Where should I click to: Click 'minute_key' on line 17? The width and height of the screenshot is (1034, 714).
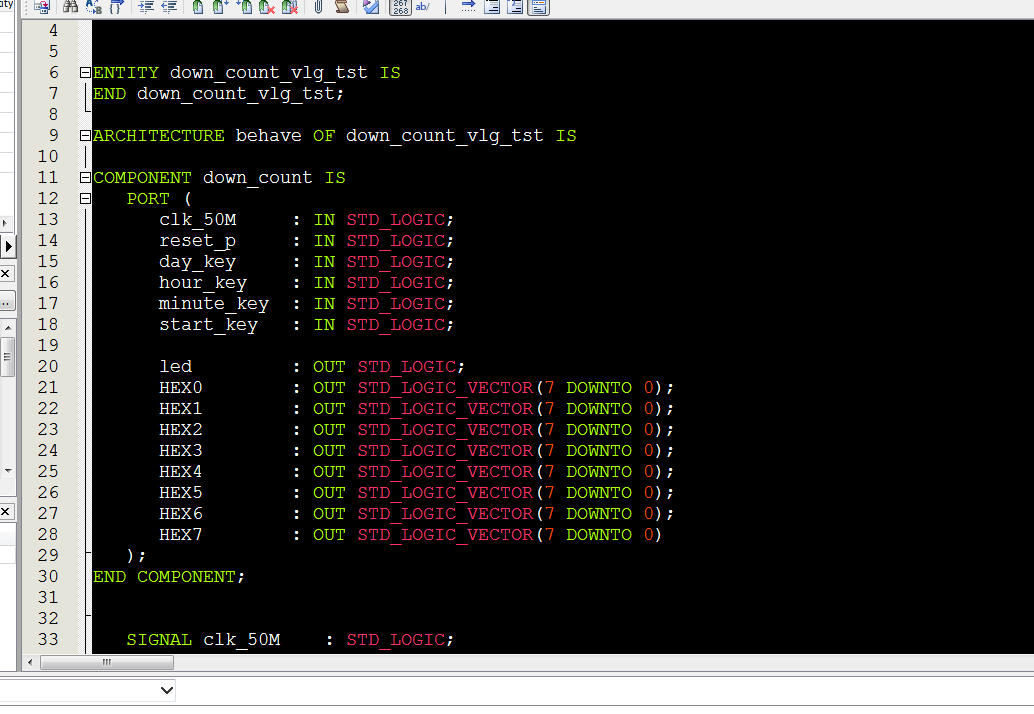click(214, 305)
